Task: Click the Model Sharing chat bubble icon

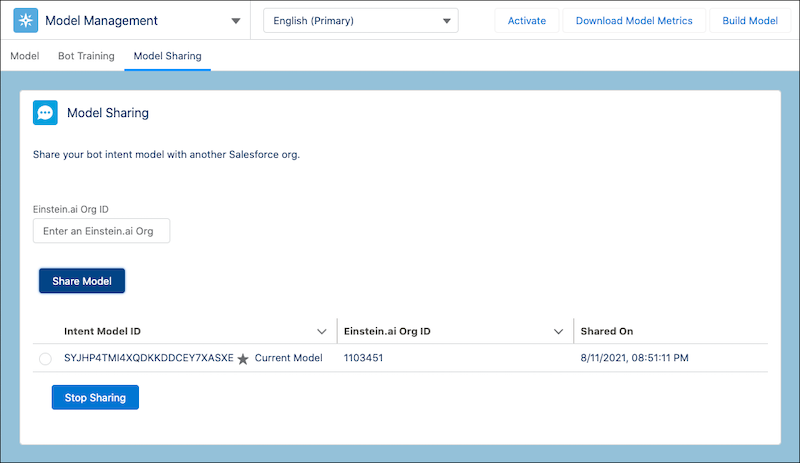Action: coord(45,112)
